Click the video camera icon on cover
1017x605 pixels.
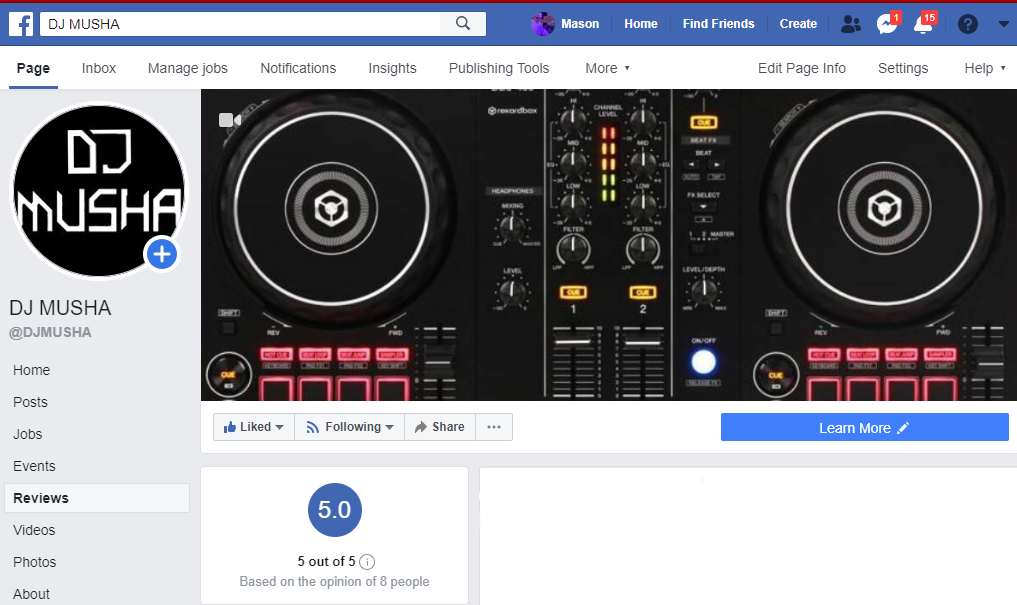(x=230, y=120)
